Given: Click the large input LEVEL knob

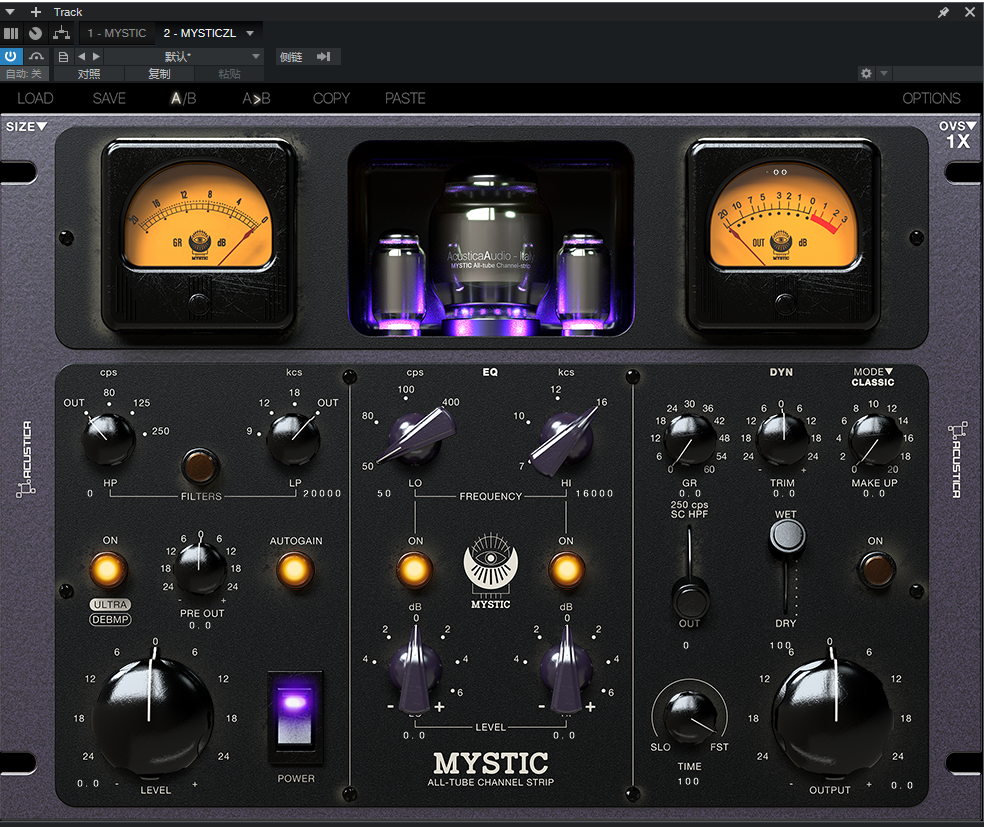Looking at the screenshot, I should pos(152,715).
